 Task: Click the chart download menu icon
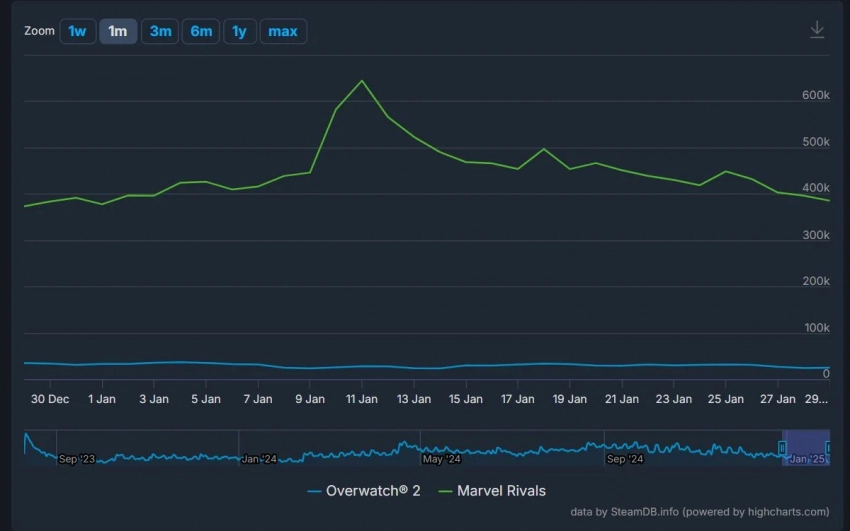pos(817,30)
